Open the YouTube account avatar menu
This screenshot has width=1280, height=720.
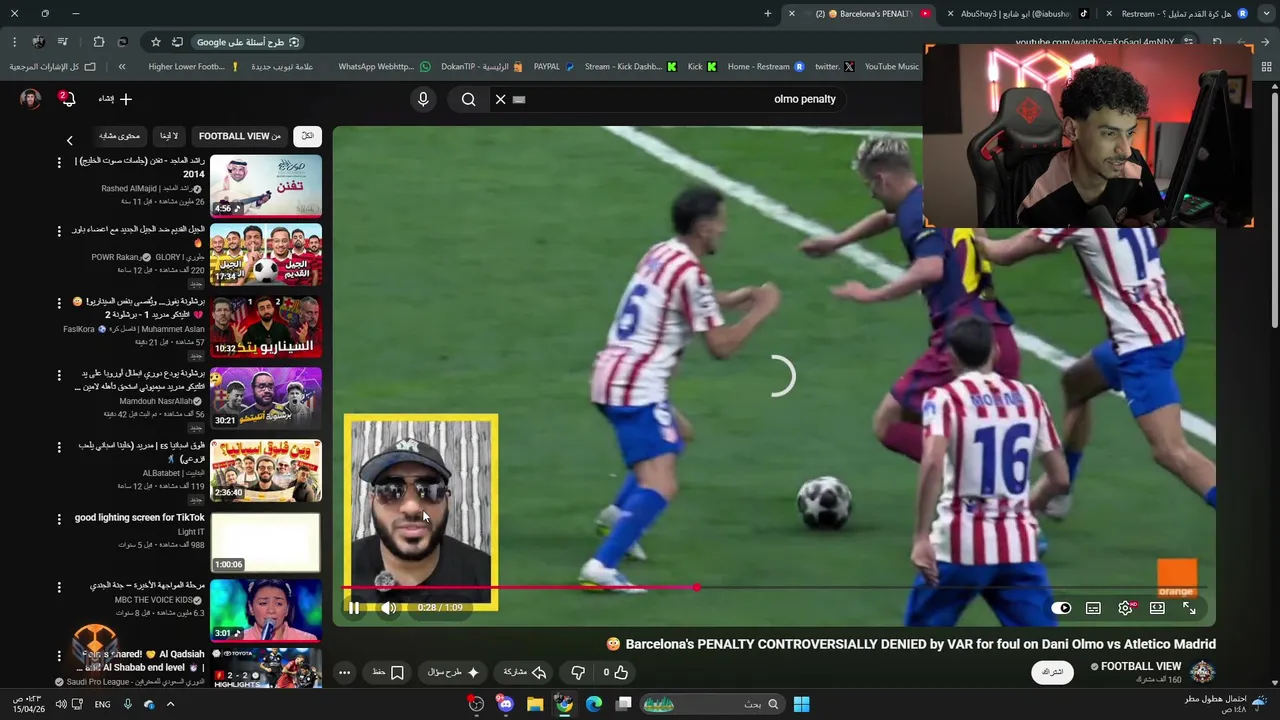pos(30,99)
